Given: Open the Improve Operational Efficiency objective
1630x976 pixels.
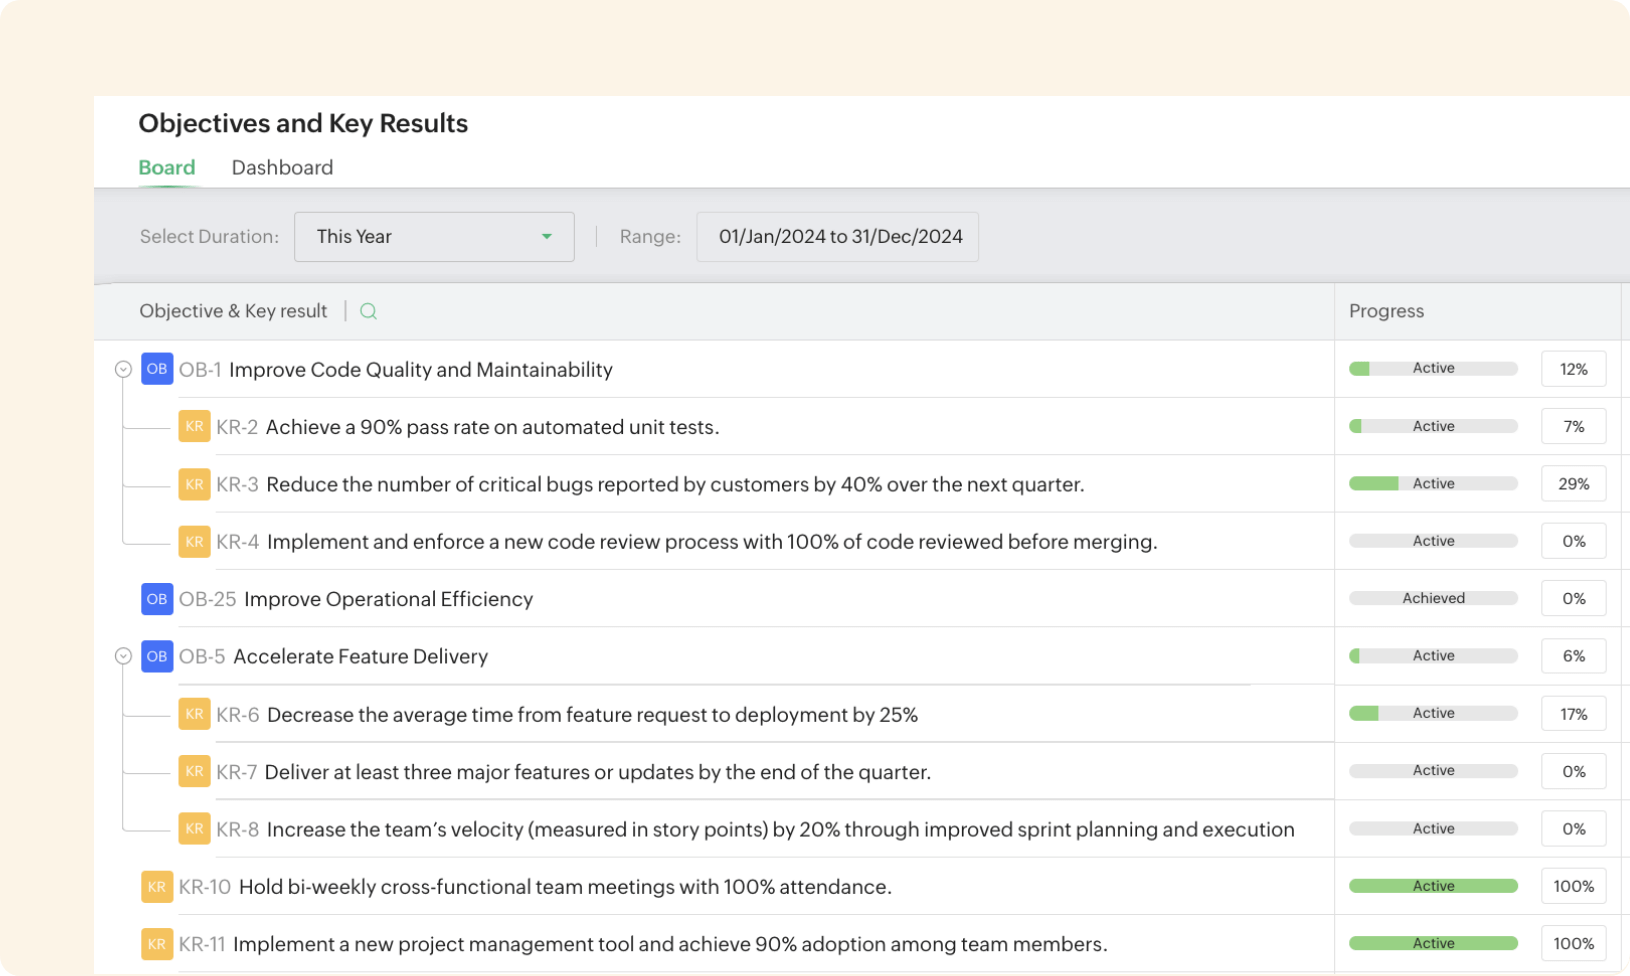Looking at the screenshot, I should [388, 599].
